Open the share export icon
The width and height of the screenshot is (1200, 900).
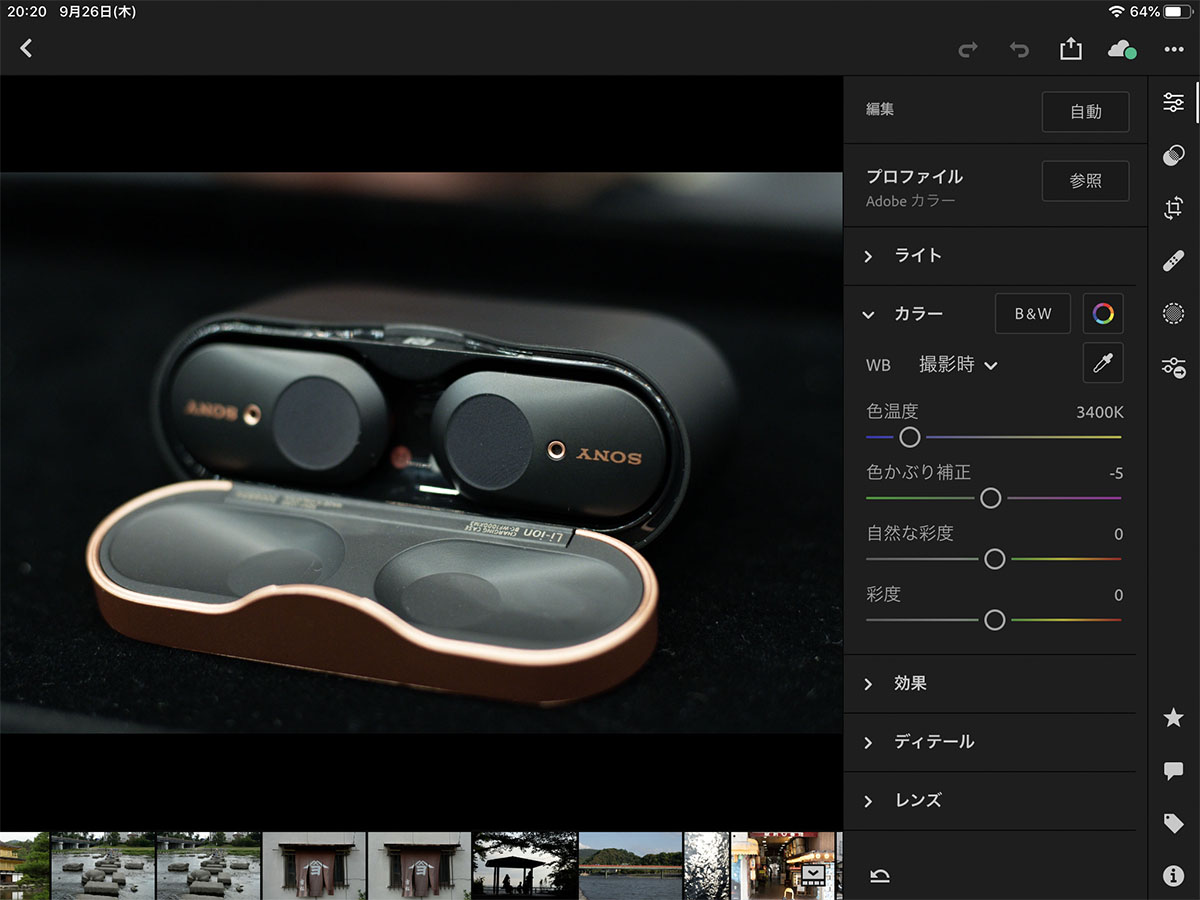click(x=1071, y=48)
